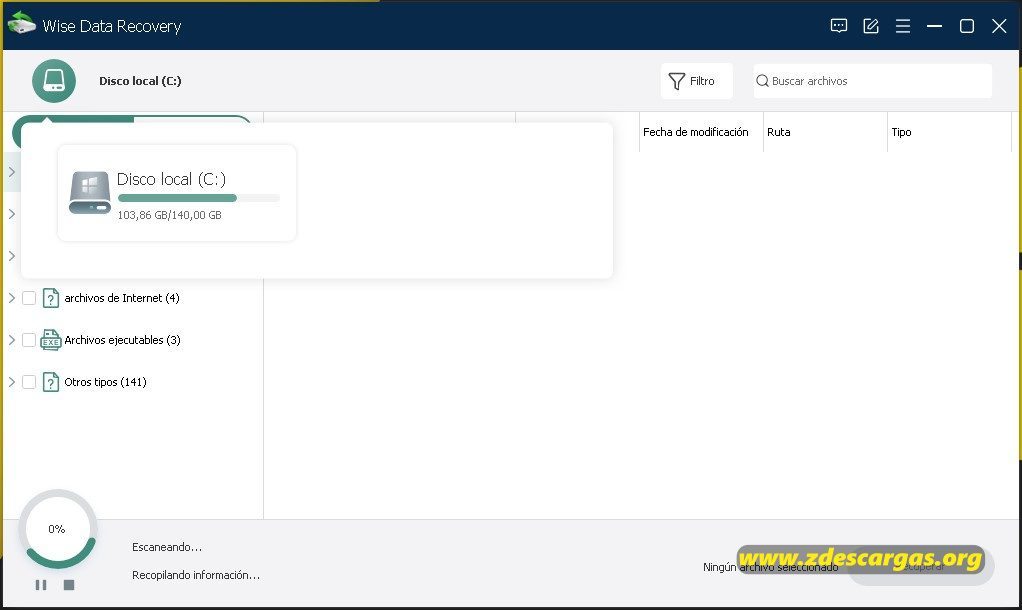
Task: Click the Disco local (C:) header label
Action: (140, 81)
